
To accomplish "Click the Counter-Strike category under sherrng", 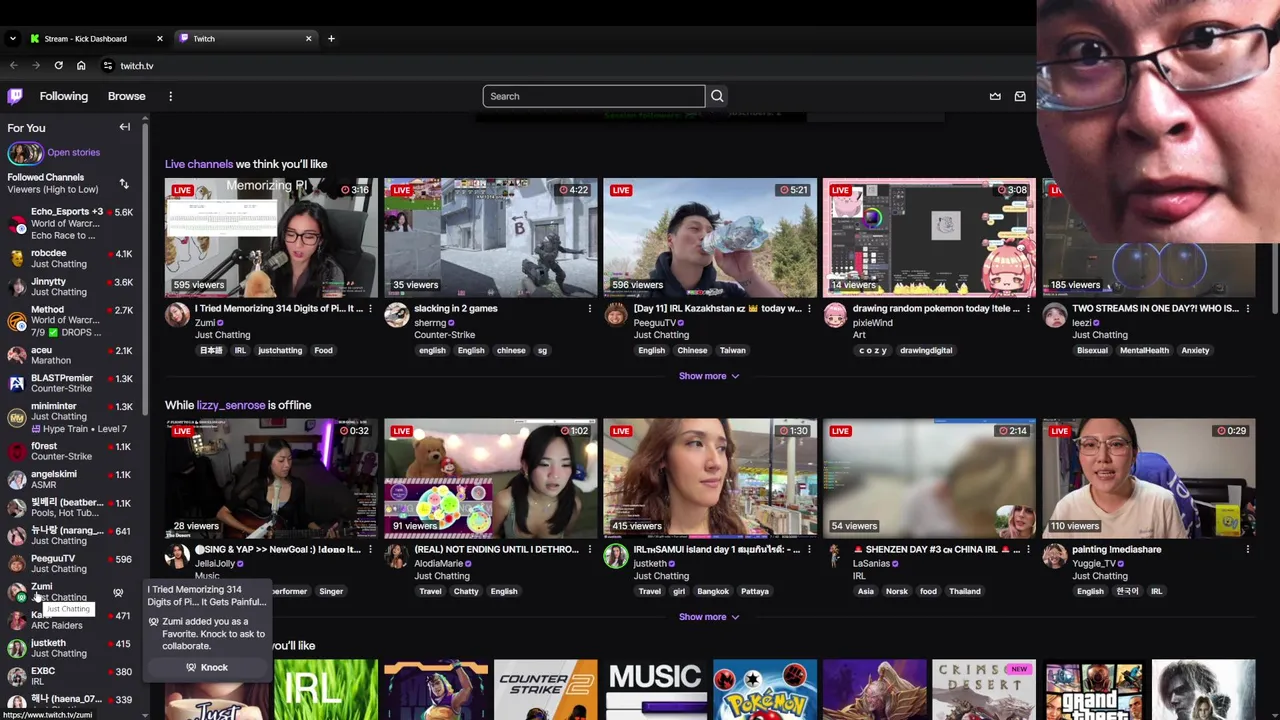I will coord(445,335).
